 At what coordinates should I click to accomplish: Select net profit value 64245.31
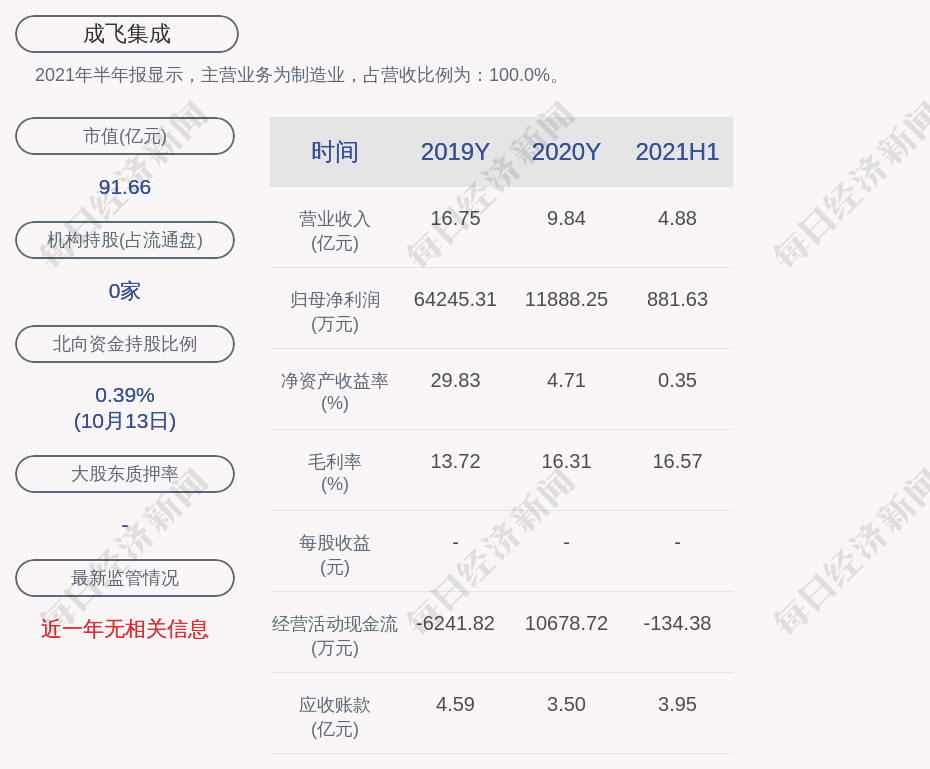455,299
